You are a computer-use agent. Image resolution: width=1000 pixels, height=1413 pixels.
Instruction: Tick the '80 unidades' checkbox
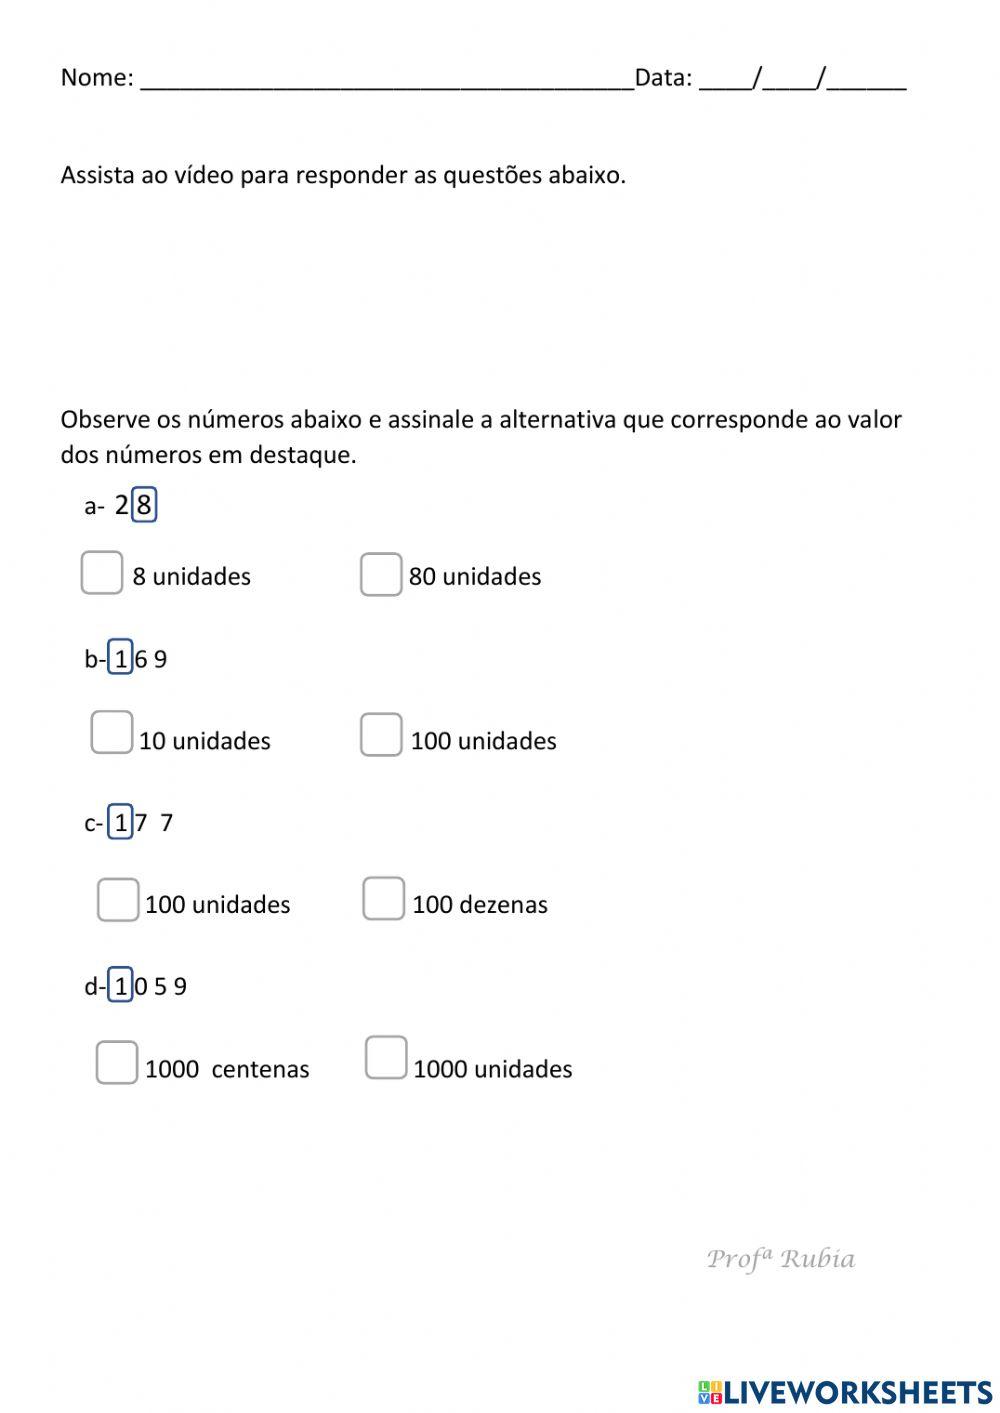(381, 575)
